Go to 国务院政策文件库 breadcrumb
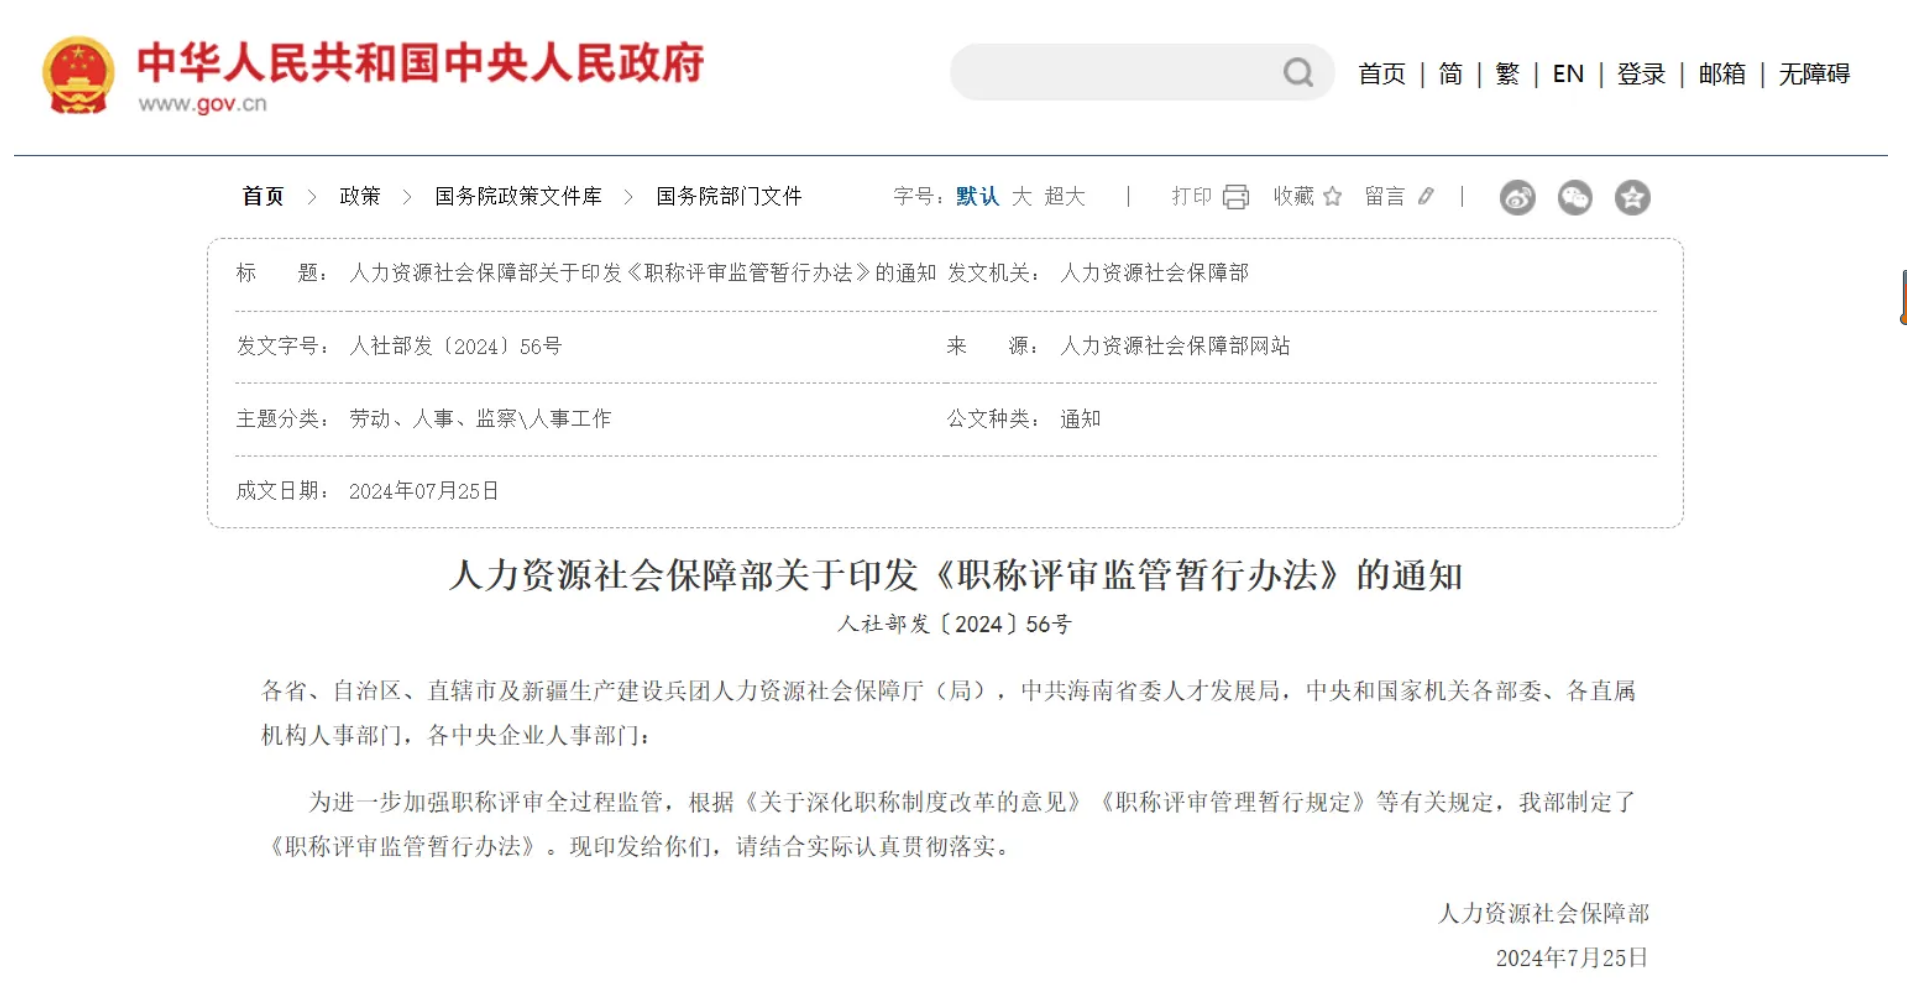The height and width of the screenshot is (983, 1907). (518, 196)
